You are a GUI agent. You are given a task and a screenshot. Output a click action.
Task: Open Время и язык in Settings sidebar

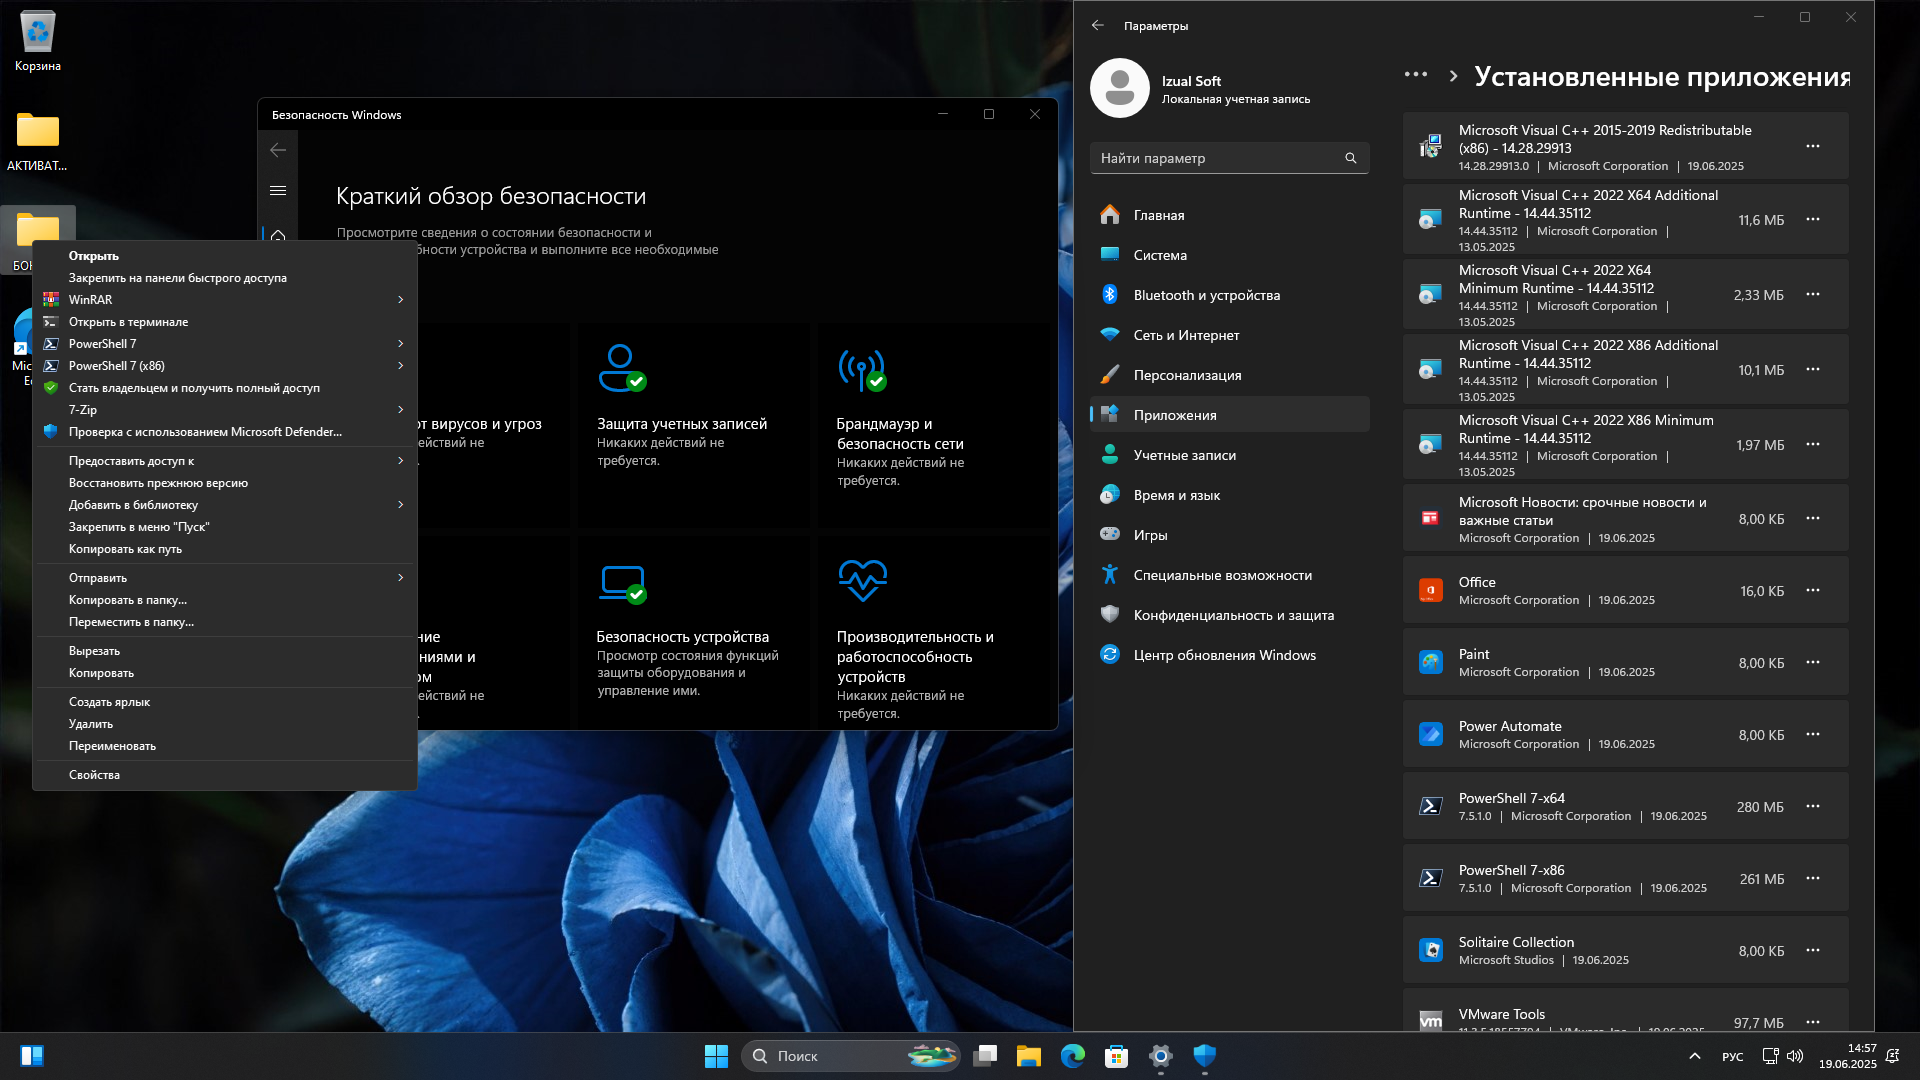(x=1229, y=495)
